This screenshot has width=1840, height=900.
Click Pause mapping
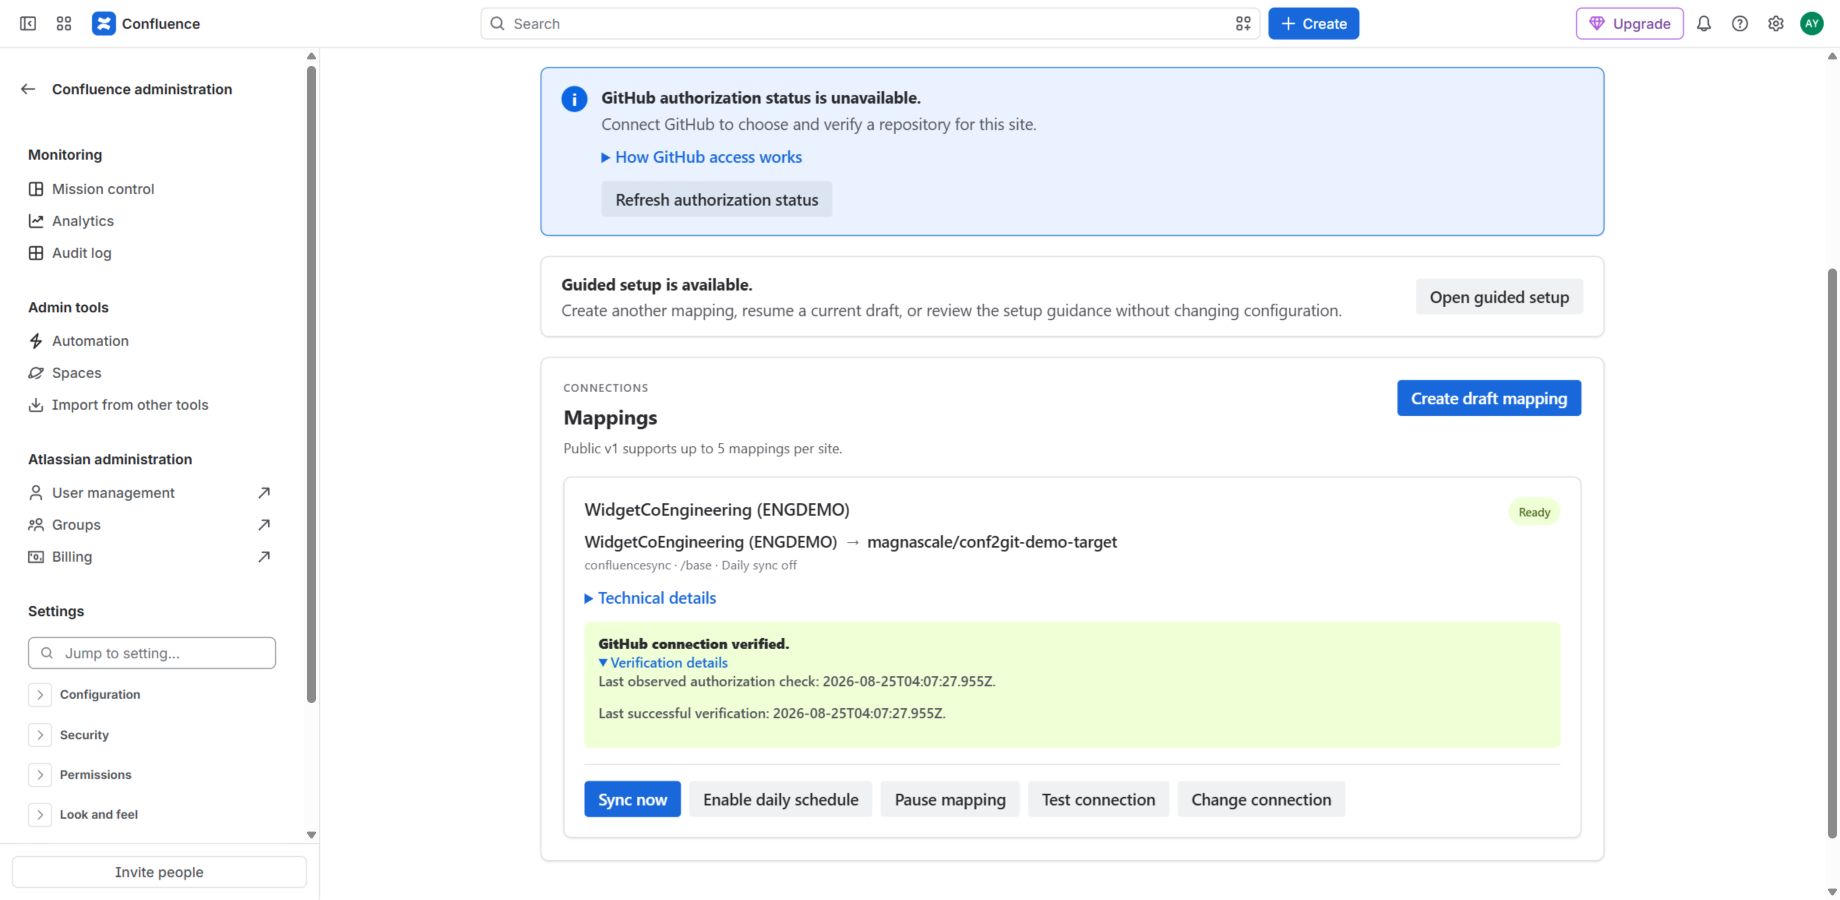coord(950,800)
